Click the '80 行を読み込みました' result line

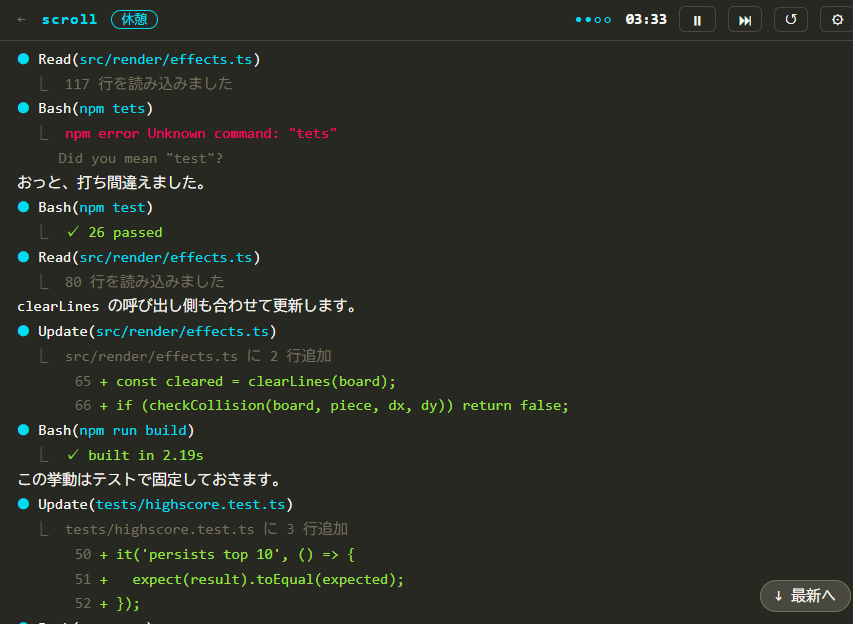[x=144, y=282]
